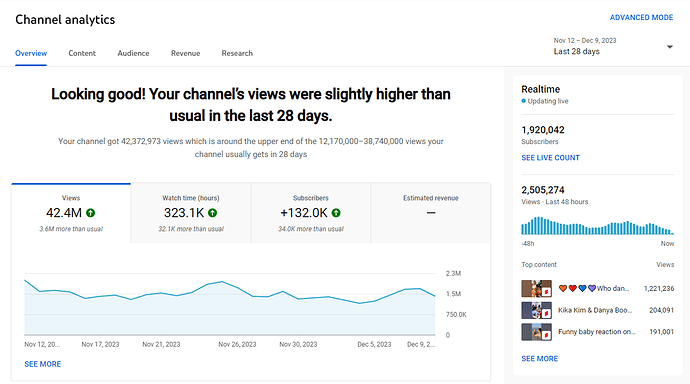
Task: Click the 2.3M y-axis label
Action: pos(453,274)
